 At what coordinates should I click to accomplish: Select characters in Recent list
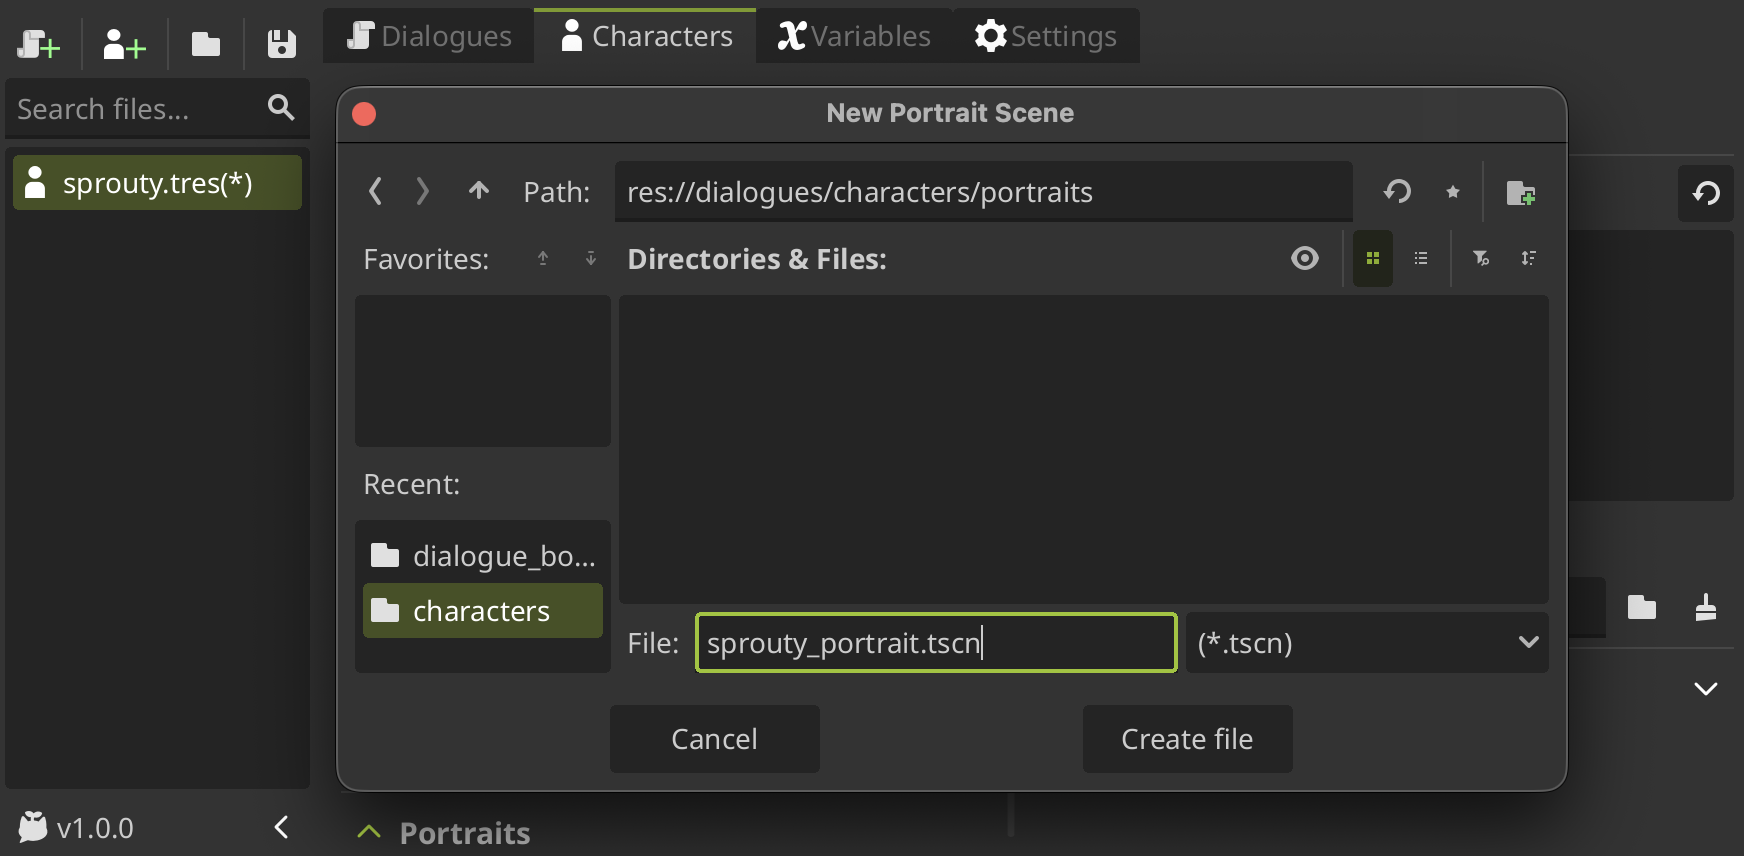[x=482, y=611]
